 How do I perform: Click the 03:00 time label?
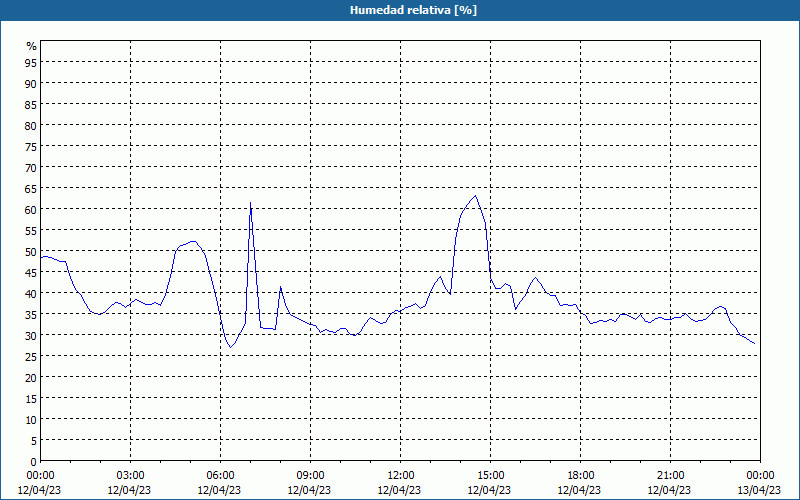130,476
